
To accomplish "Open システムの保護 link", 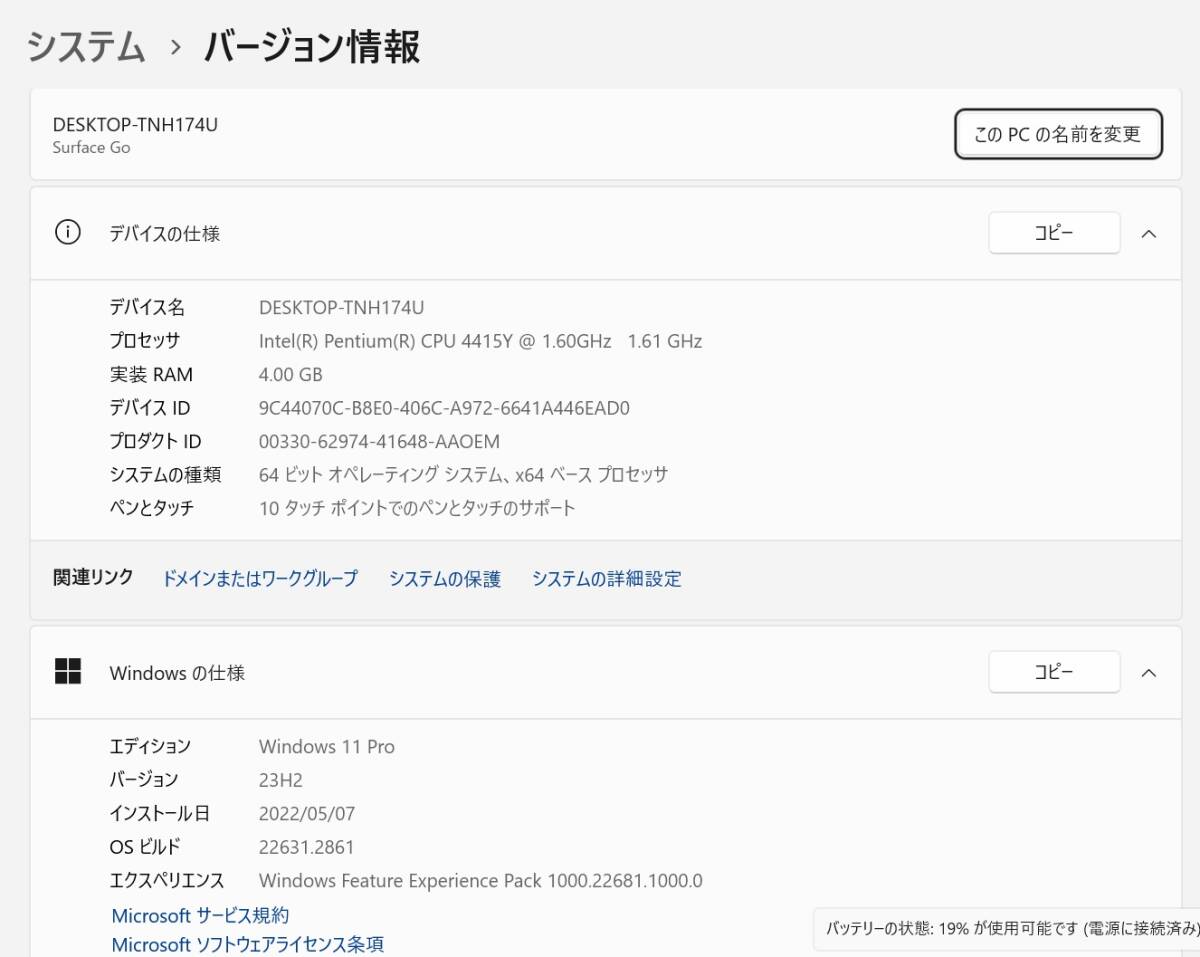I will point(445,578).
